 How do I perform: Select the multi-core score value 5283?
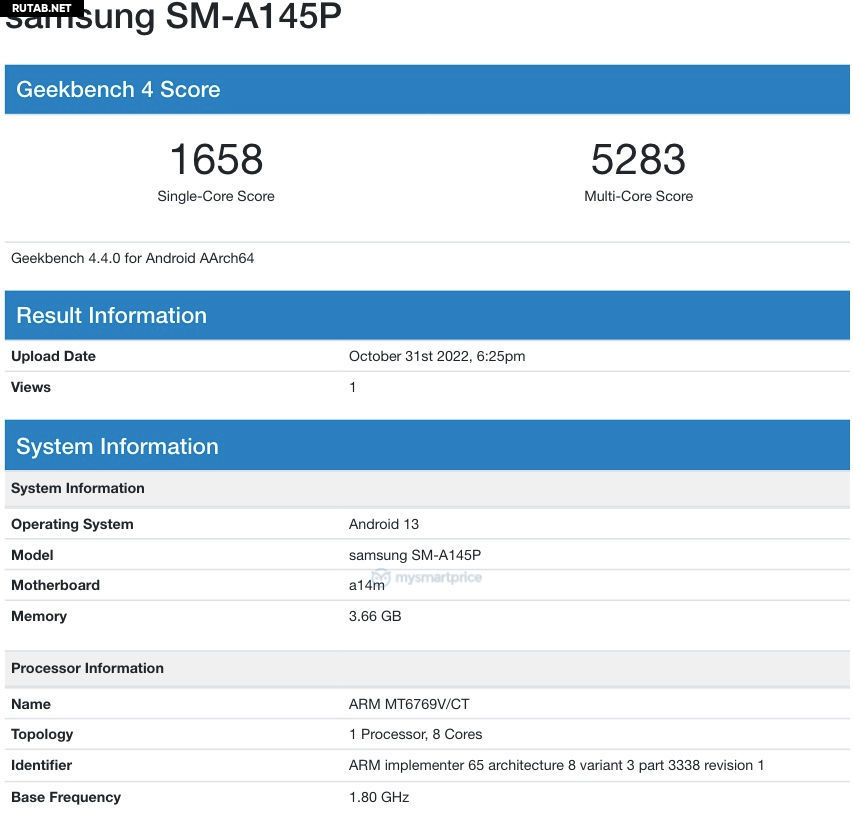[638, 160]
